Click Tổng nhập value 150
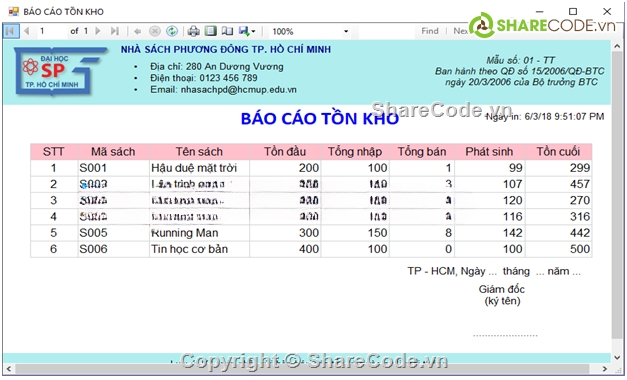The image size is (627, 380). (355, 233)
